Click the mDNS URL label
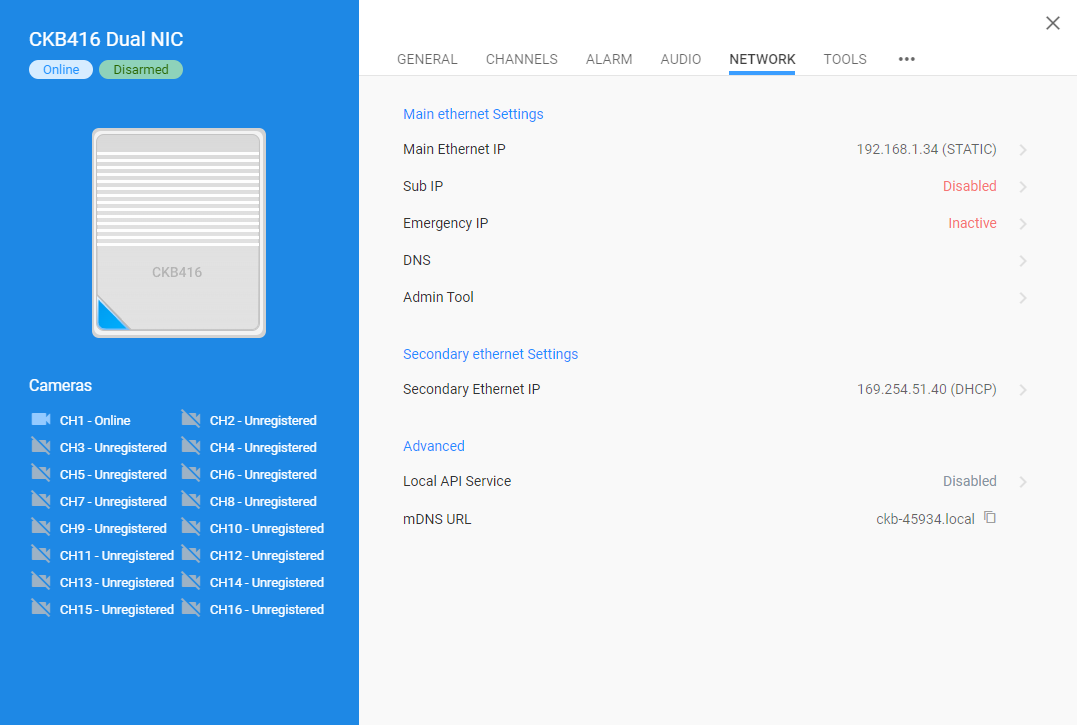 click(x=437, y=519)
